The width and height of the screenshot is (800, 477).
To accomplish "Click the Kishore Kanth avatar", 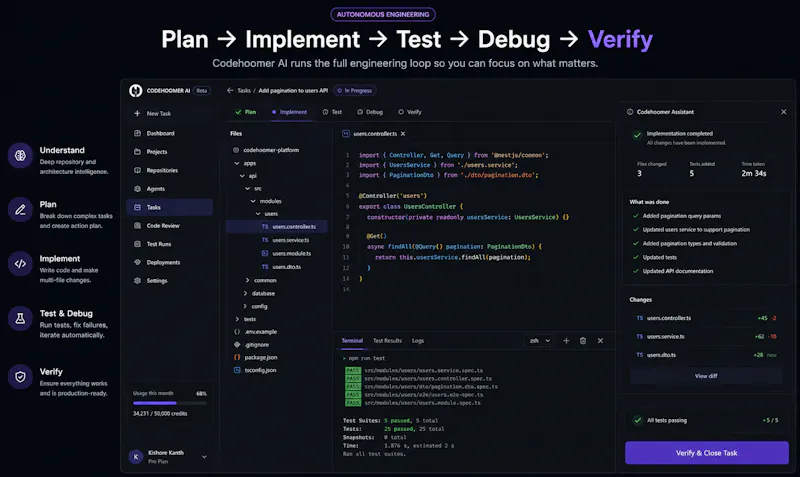I will tap(136, 457).
